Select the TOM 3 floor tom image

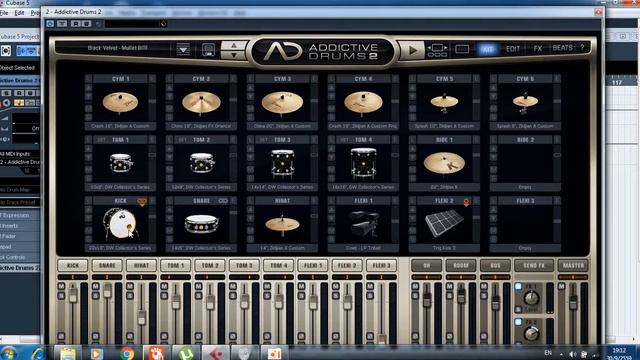[x=282, y=163]
